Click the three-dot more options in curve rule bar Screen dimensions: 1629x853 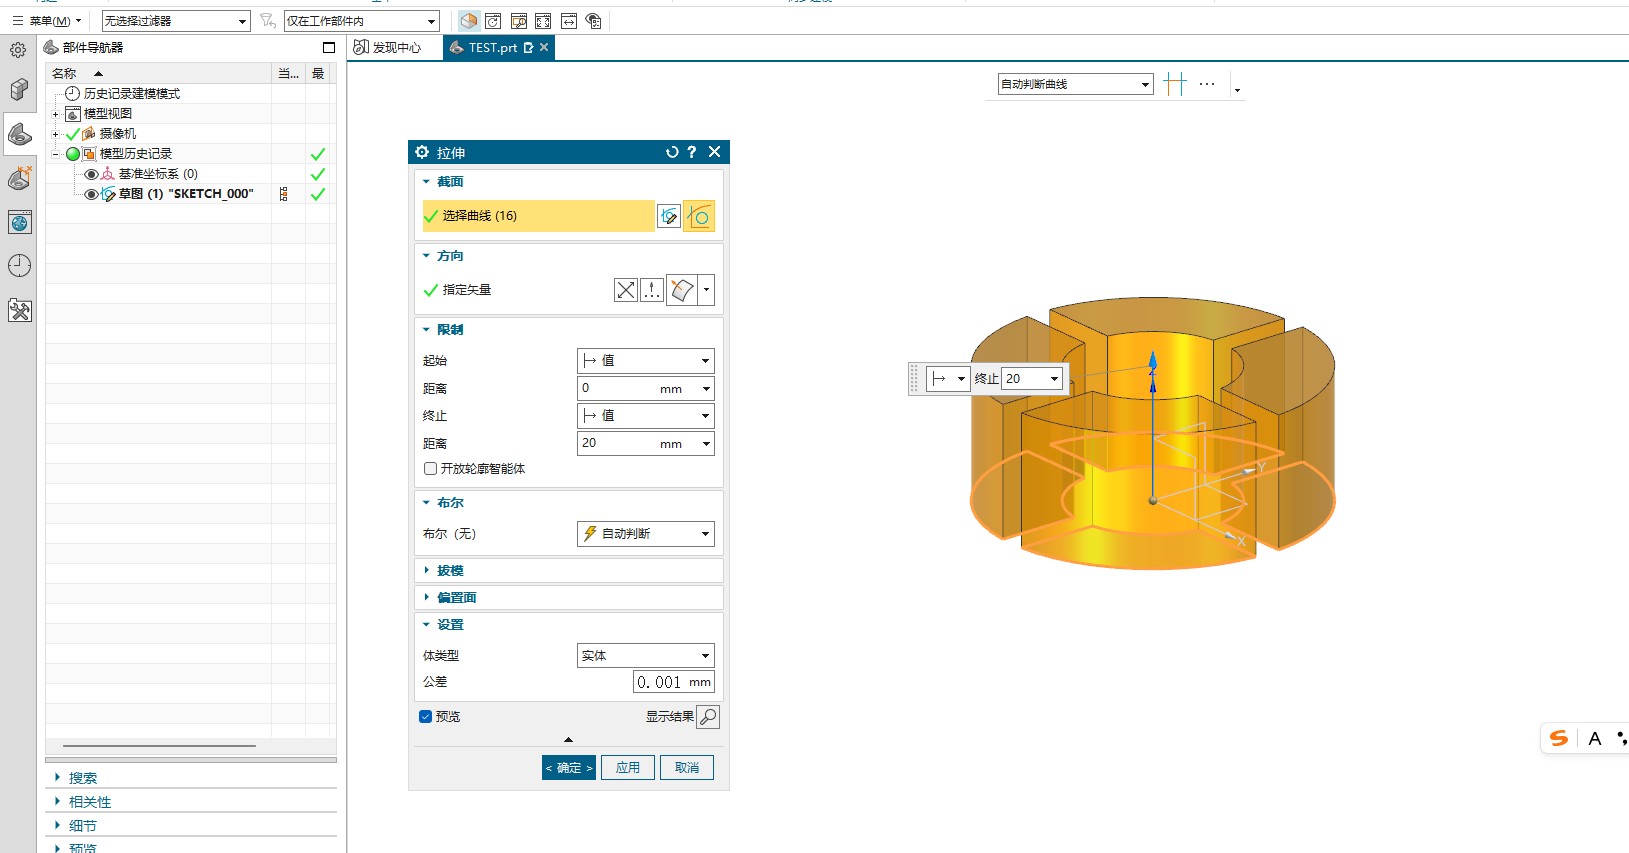click(x=1207, y=84)
